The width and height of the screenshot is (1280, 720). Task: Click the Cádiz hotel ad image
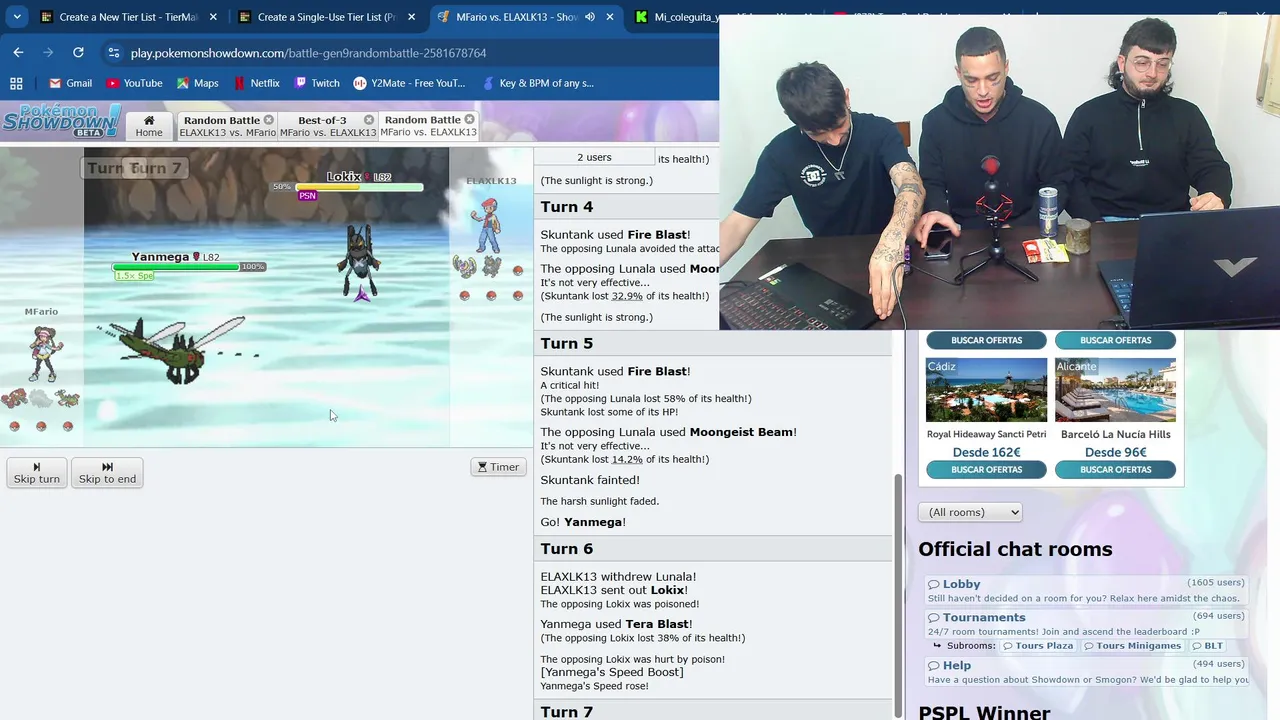coord(986,390)
